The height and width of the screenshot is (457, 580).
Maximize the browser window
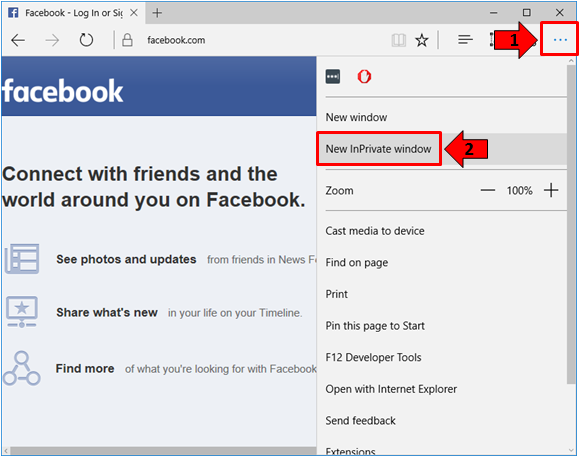click(x=526, y=13)
